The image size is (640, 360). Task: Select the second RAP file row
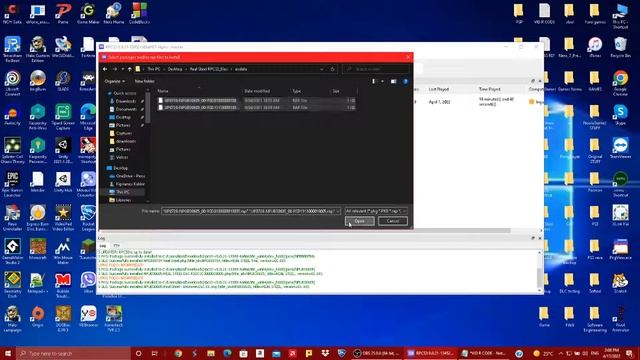256,108
